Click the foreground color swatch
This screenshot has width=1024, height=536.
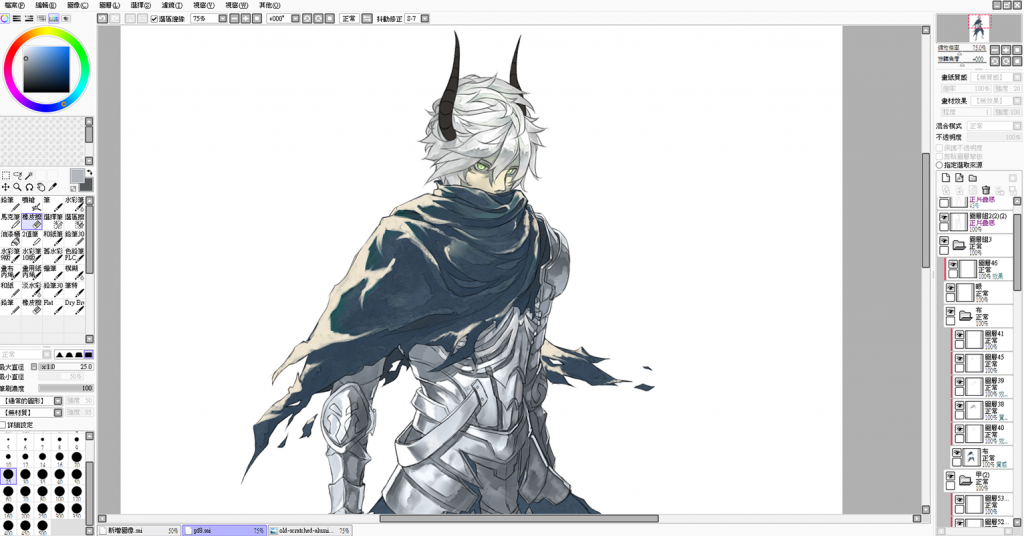click(77, 175)
